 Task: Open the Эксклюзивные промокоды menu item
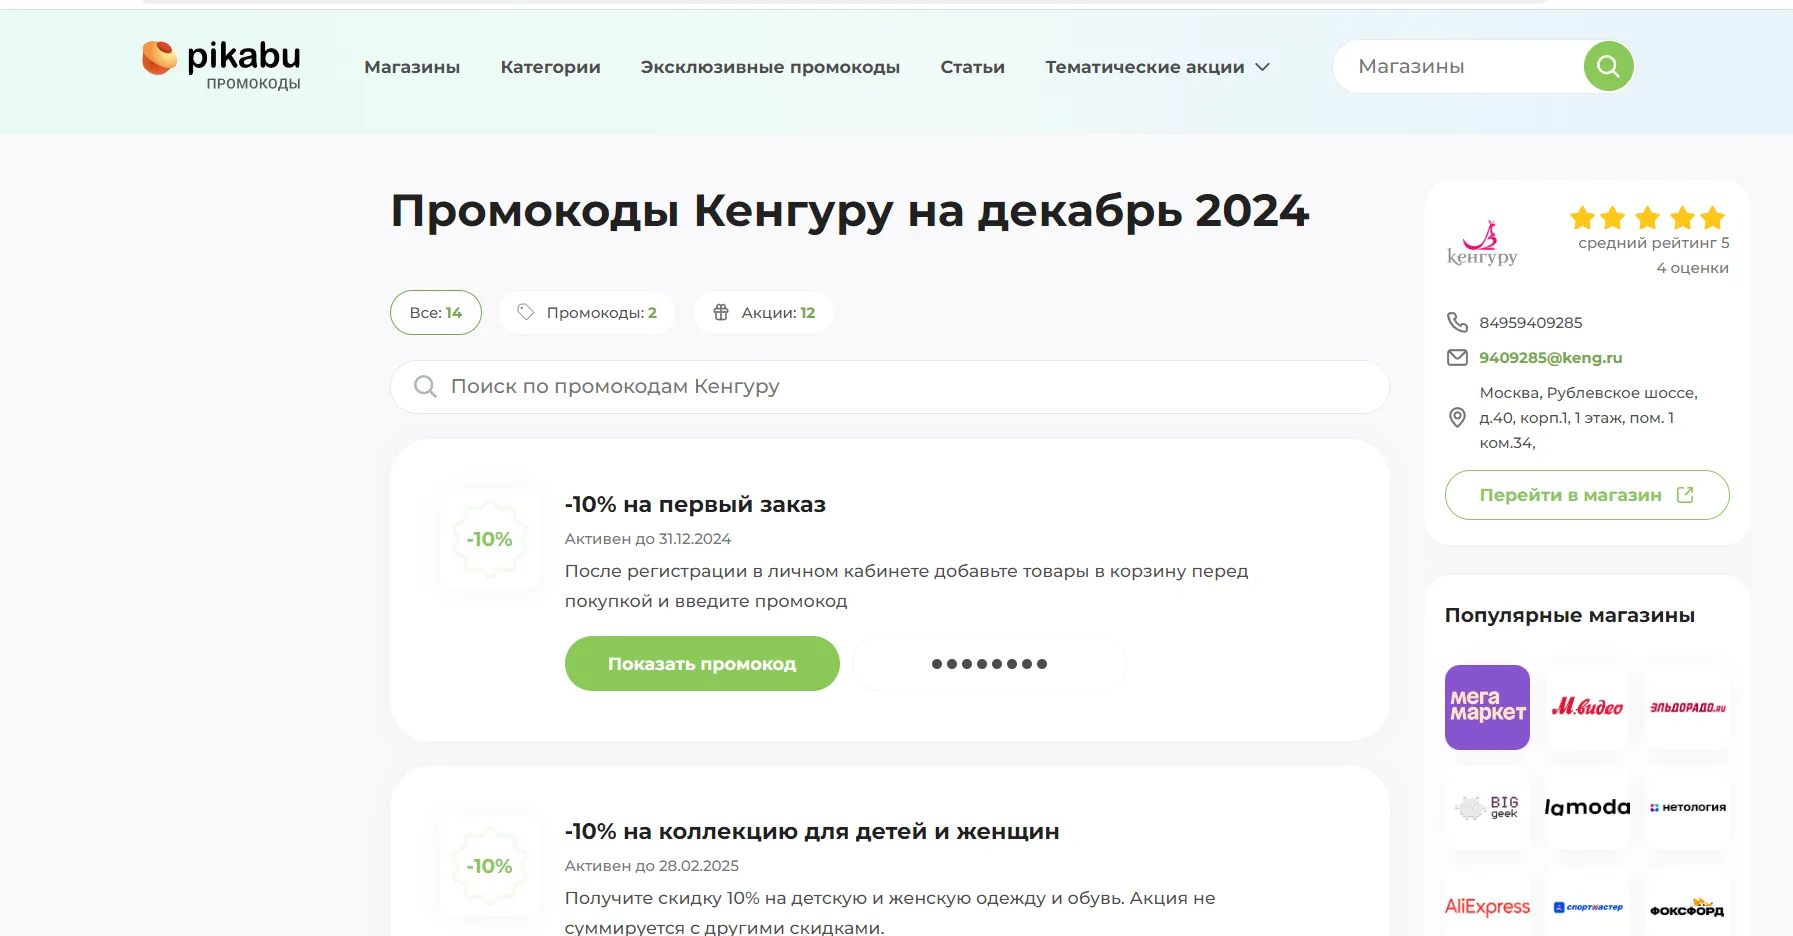(770, 67)
